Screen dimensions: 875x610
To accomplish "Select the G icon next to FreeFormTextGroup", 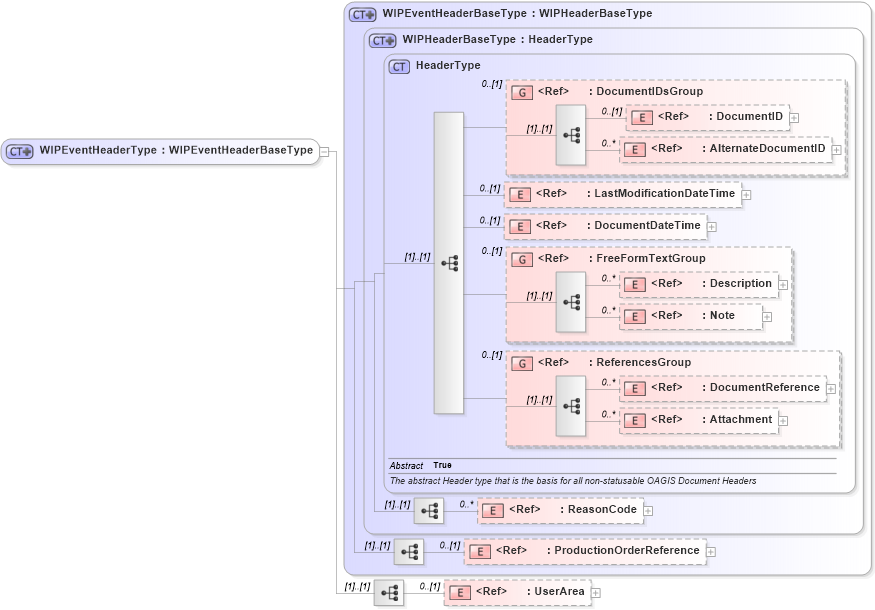I will tap(521, 258).
